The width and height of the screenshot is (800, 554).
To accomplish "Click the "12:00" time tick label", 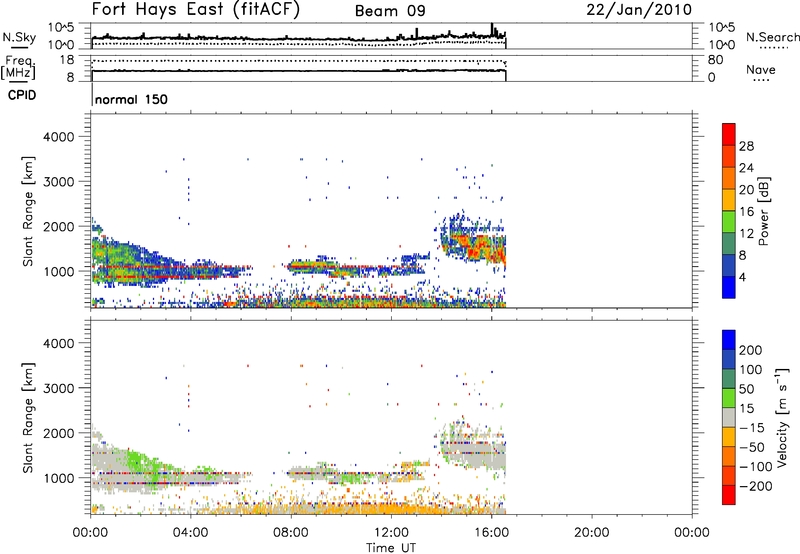I will tap(391, 533).
